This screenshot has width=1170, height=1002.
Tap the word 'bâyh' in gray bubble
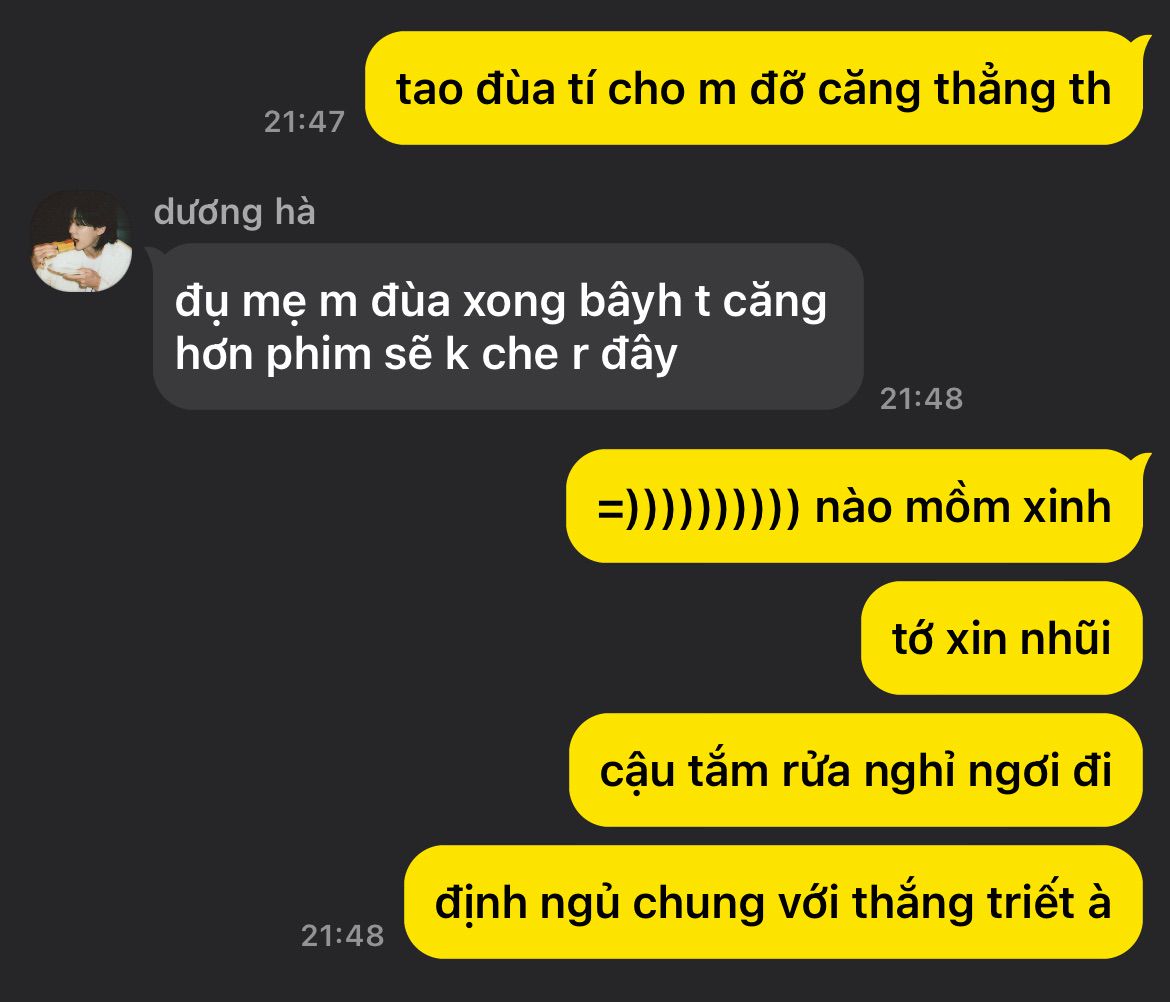631,301
